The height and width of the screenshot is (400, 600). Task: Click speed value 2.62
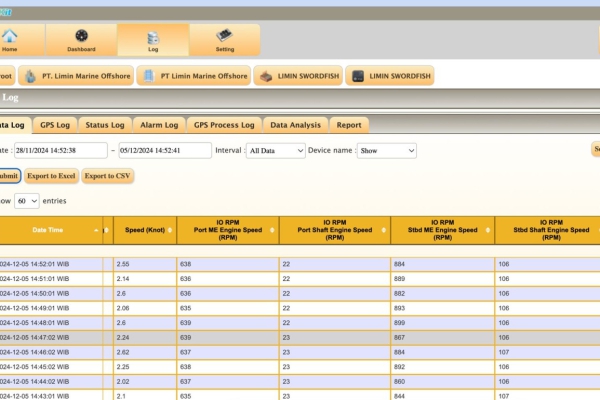[123, 352]
